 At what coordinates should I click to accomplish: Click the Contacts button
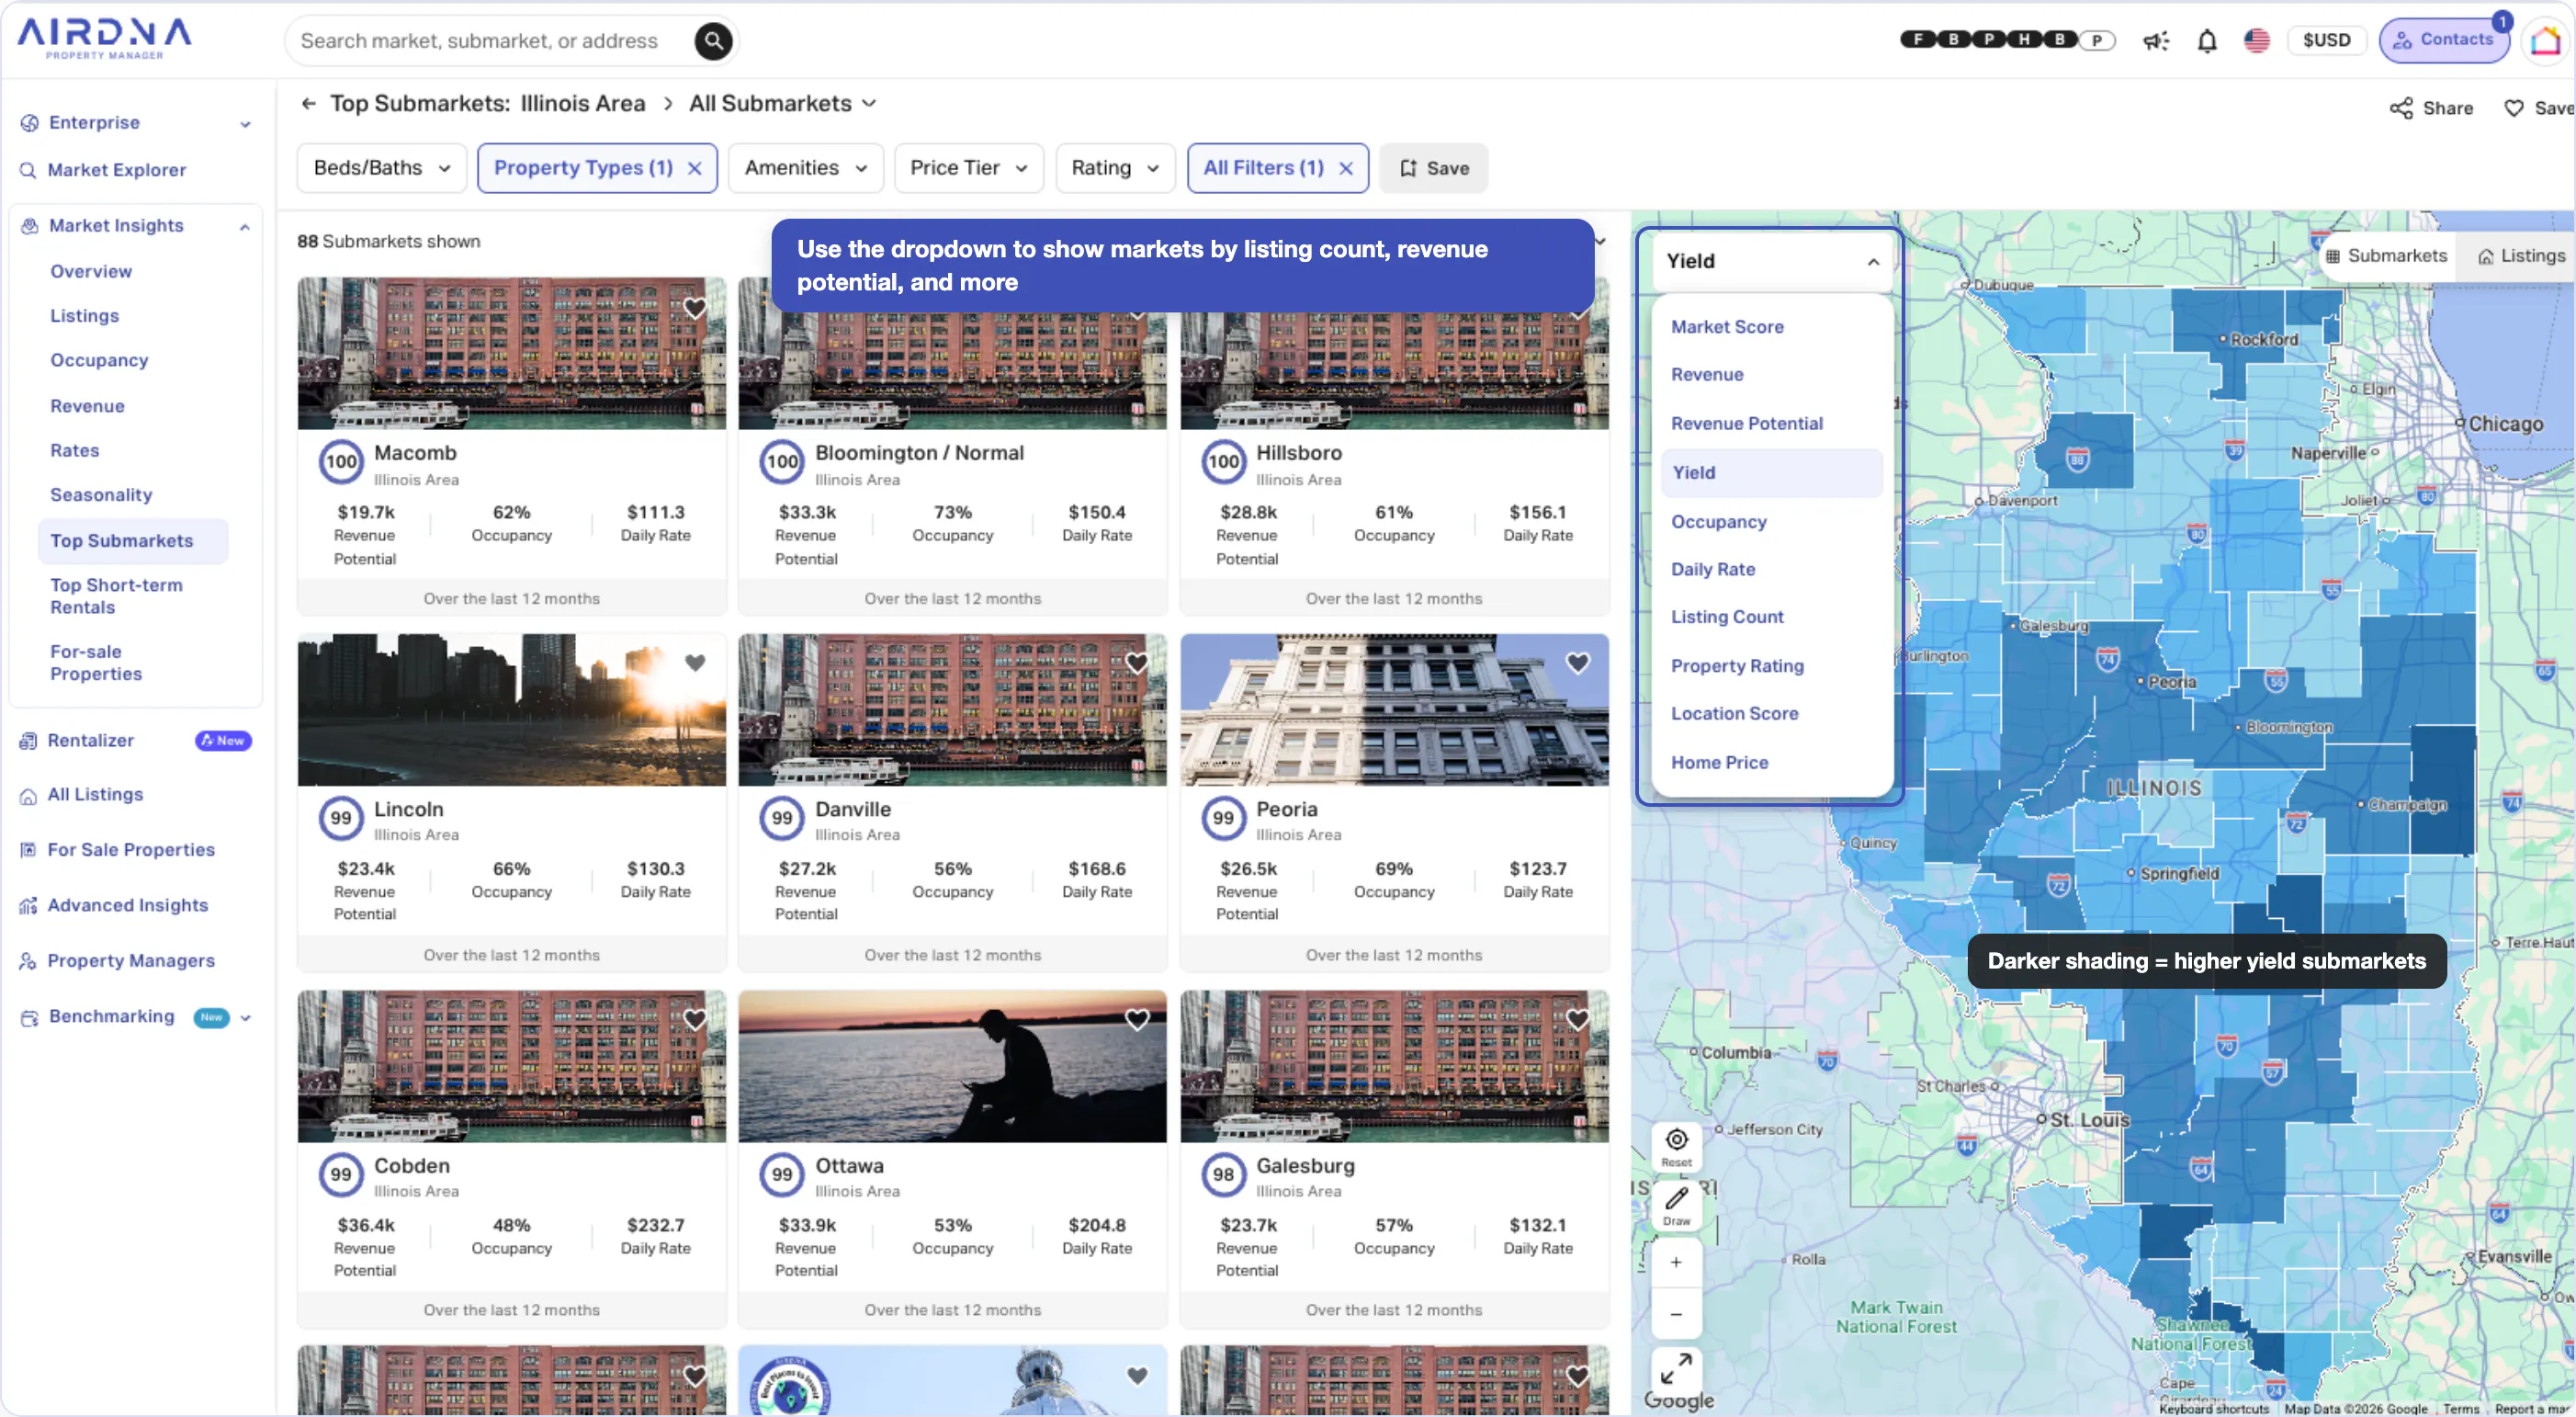pyautogui.click(x=2443, y=40)
